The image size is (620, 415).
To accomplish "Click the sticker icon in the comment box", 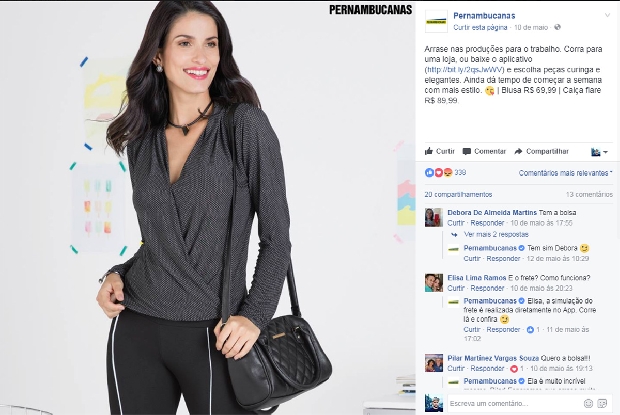I will click(x=602, y=403).
